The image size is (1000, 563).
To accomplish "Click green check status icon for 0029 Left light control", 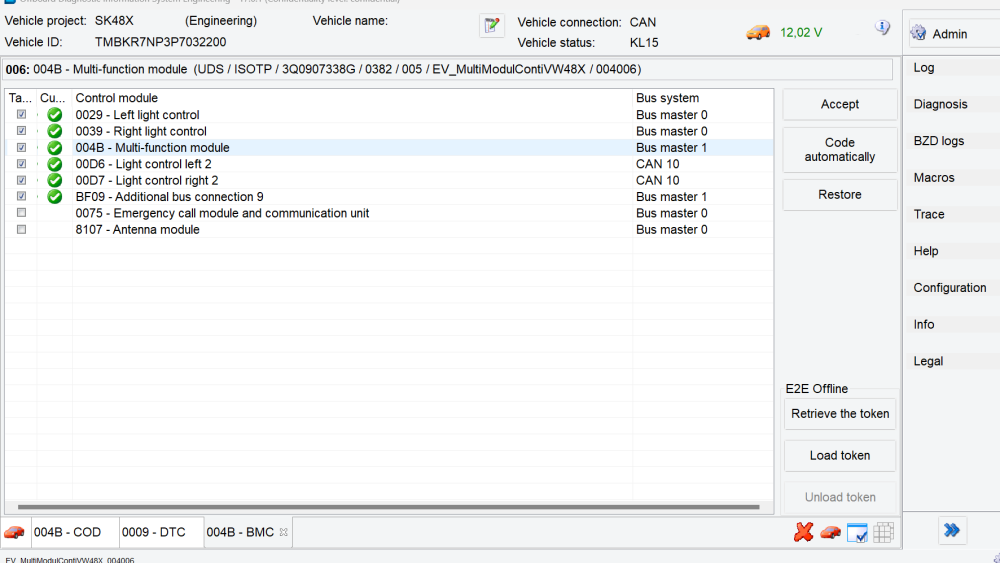I will coord(55,115).
